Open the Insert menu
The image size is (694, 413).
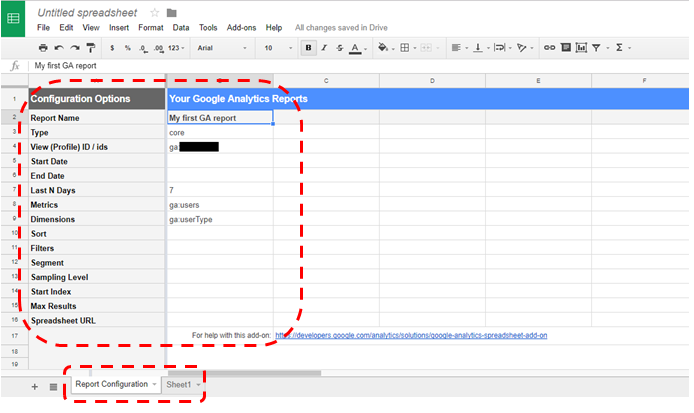point(119,27)
